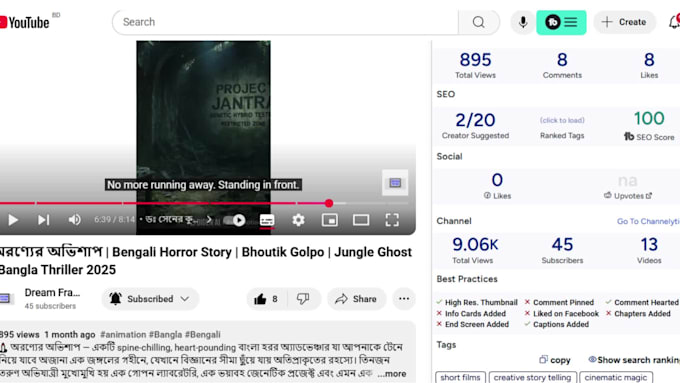Click the channel avatar thumbnail
The height and width of the screenshot is (383, 680).
point(5,298)
